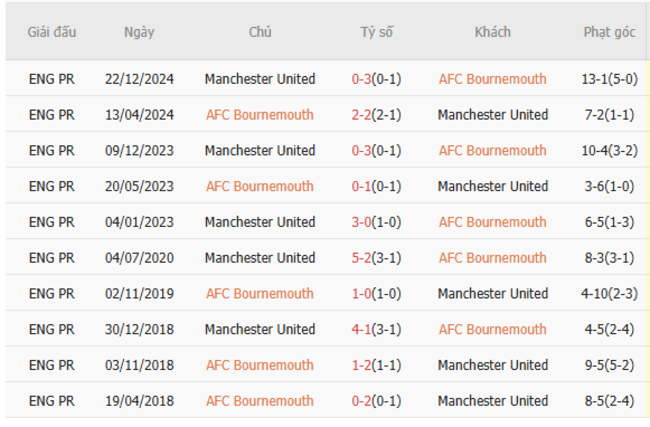Open Manchester United away link on 19/04/2018

492,401
